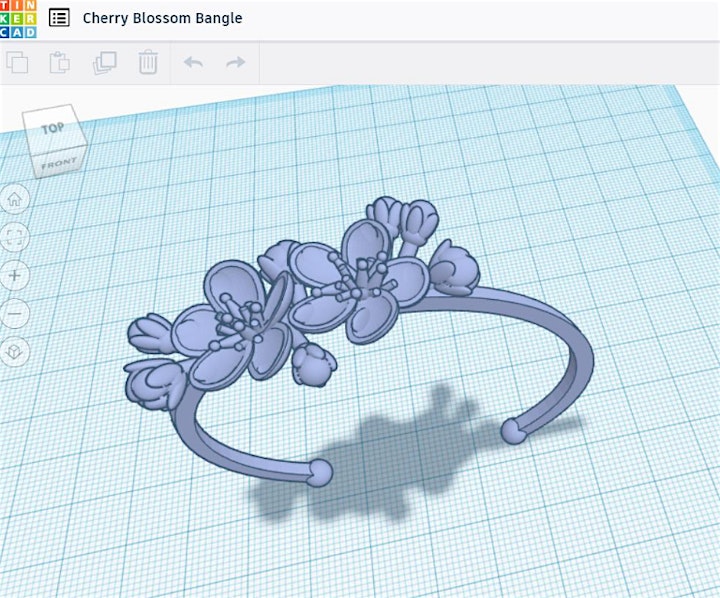Zoom in with the plus button

pos(15,276)
